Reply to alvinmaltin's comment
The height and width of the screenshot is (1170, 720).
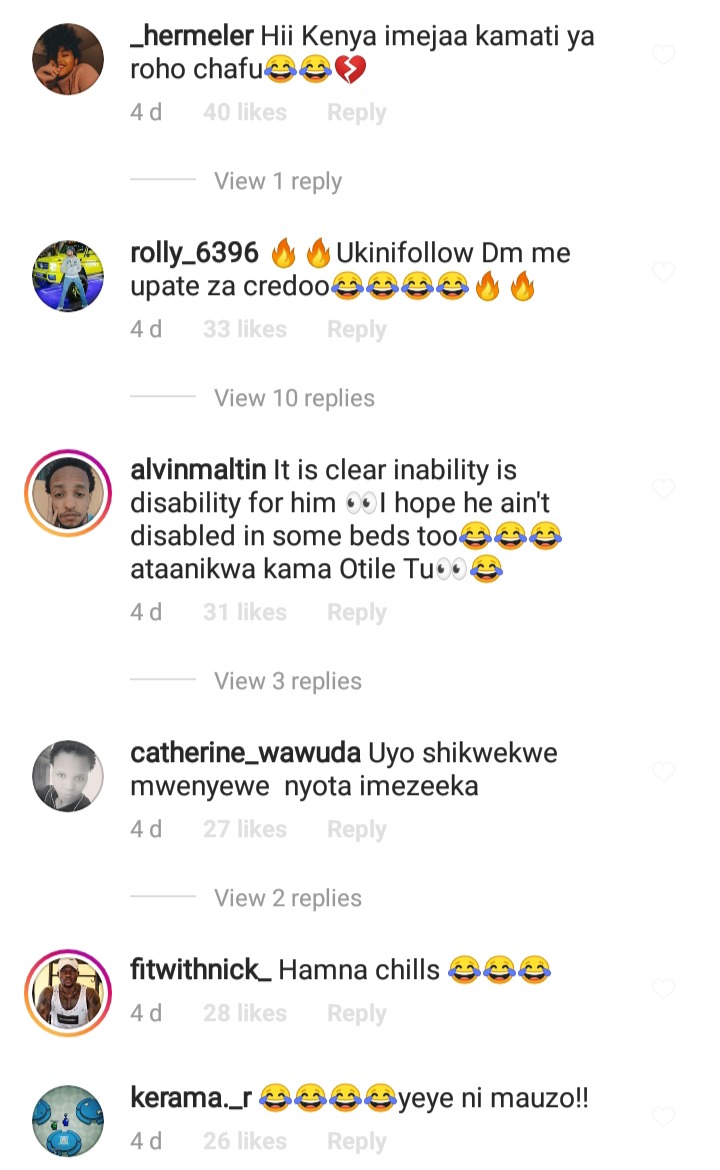pyautogui.click(x=357, y=612)
